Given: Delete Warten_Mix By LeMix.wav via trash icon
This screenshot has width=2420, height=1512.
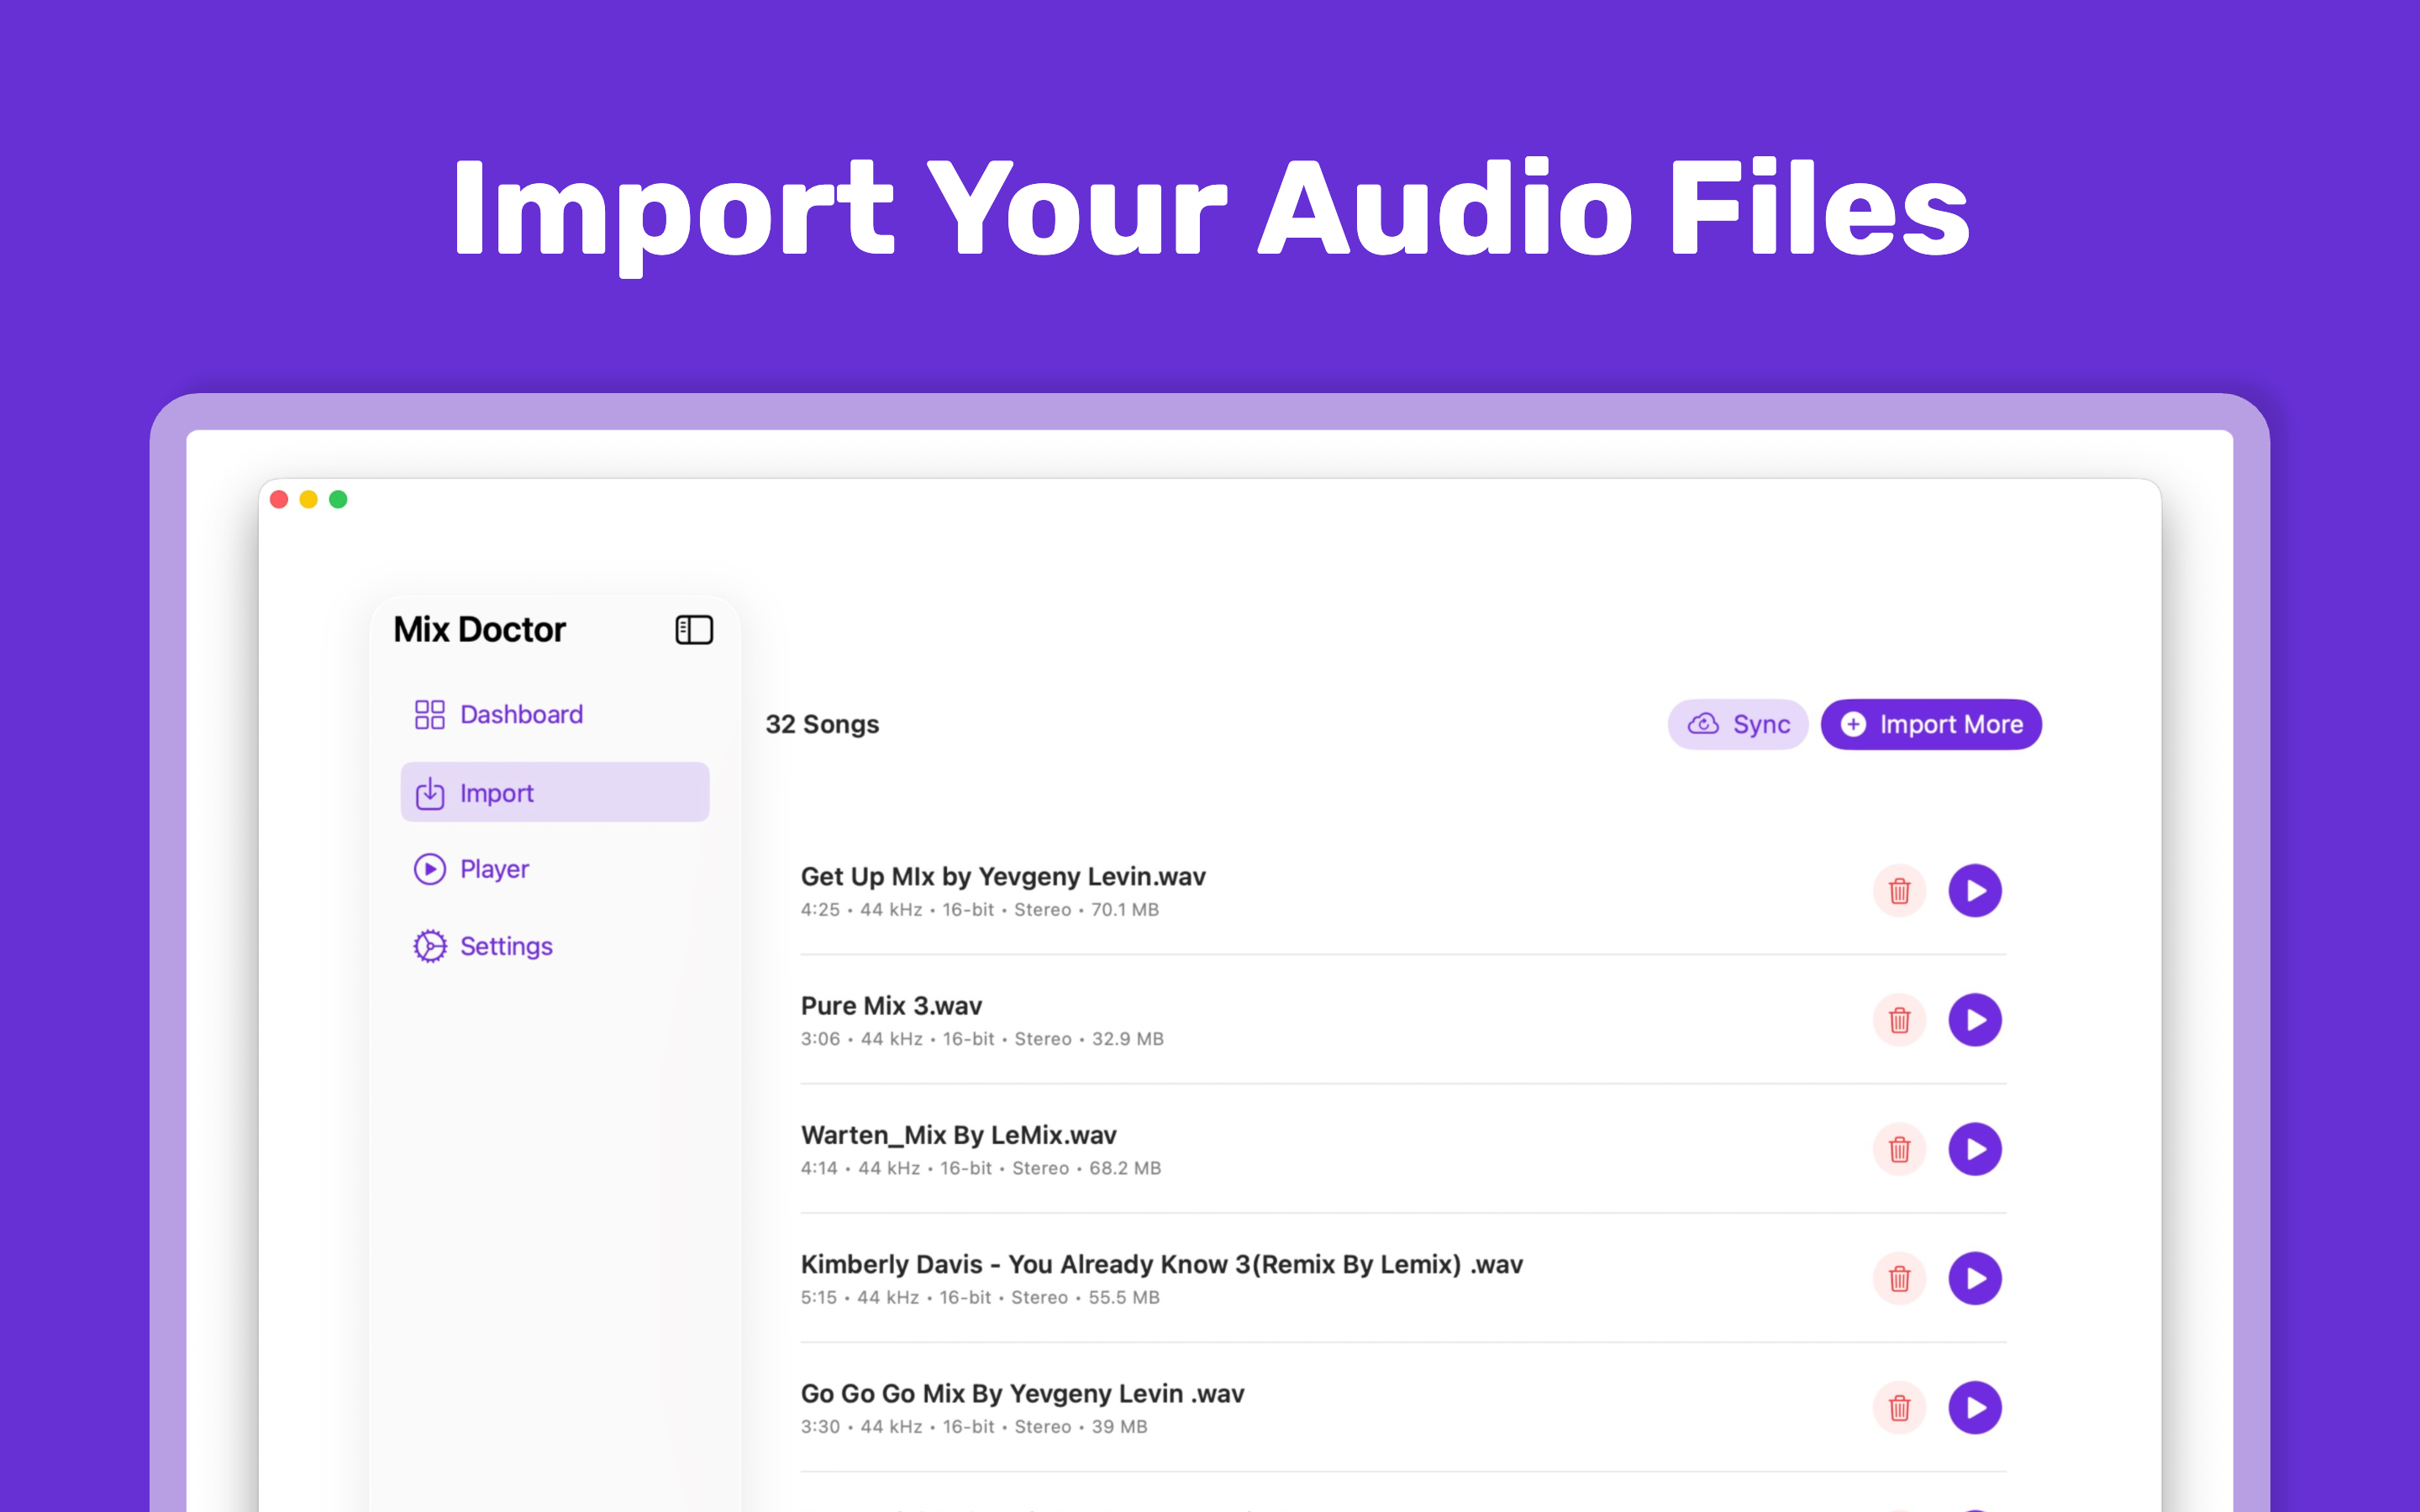Looking at the screenshot, I should pyautogui.click(x=1899, y=1150).
